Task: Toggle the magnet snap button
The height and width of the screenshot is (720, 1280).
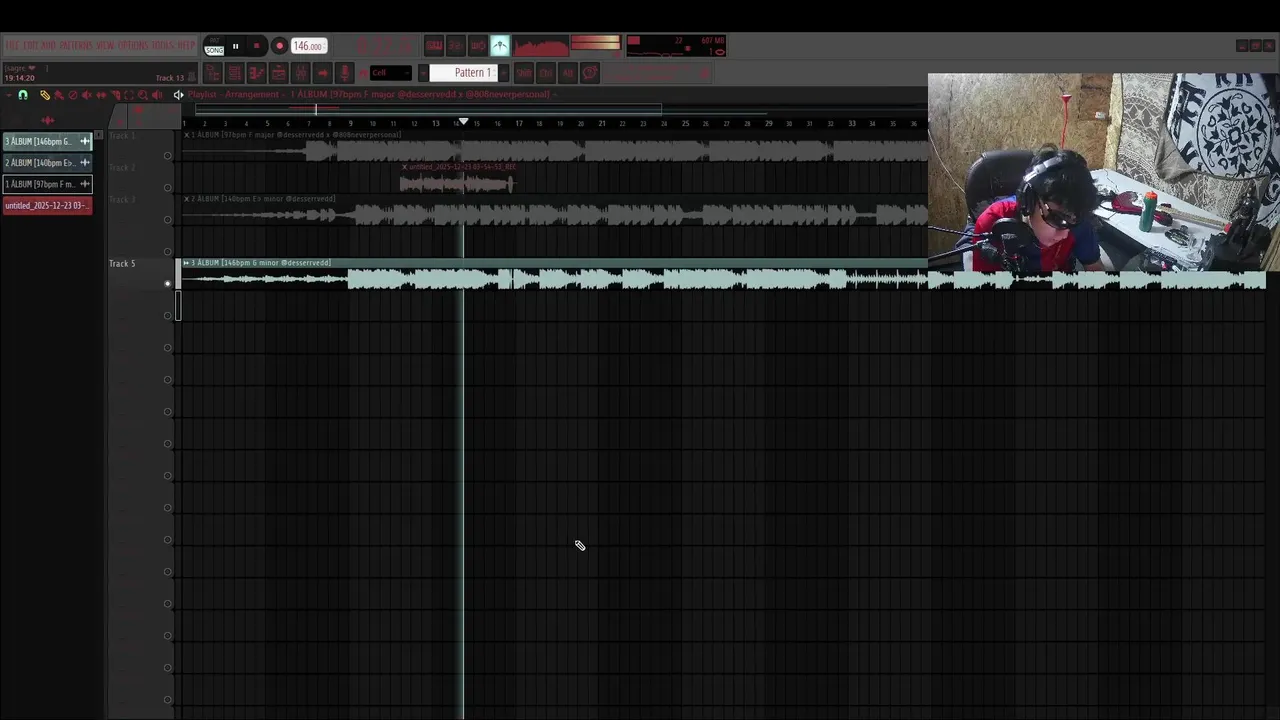Action: tap(23, 95)
